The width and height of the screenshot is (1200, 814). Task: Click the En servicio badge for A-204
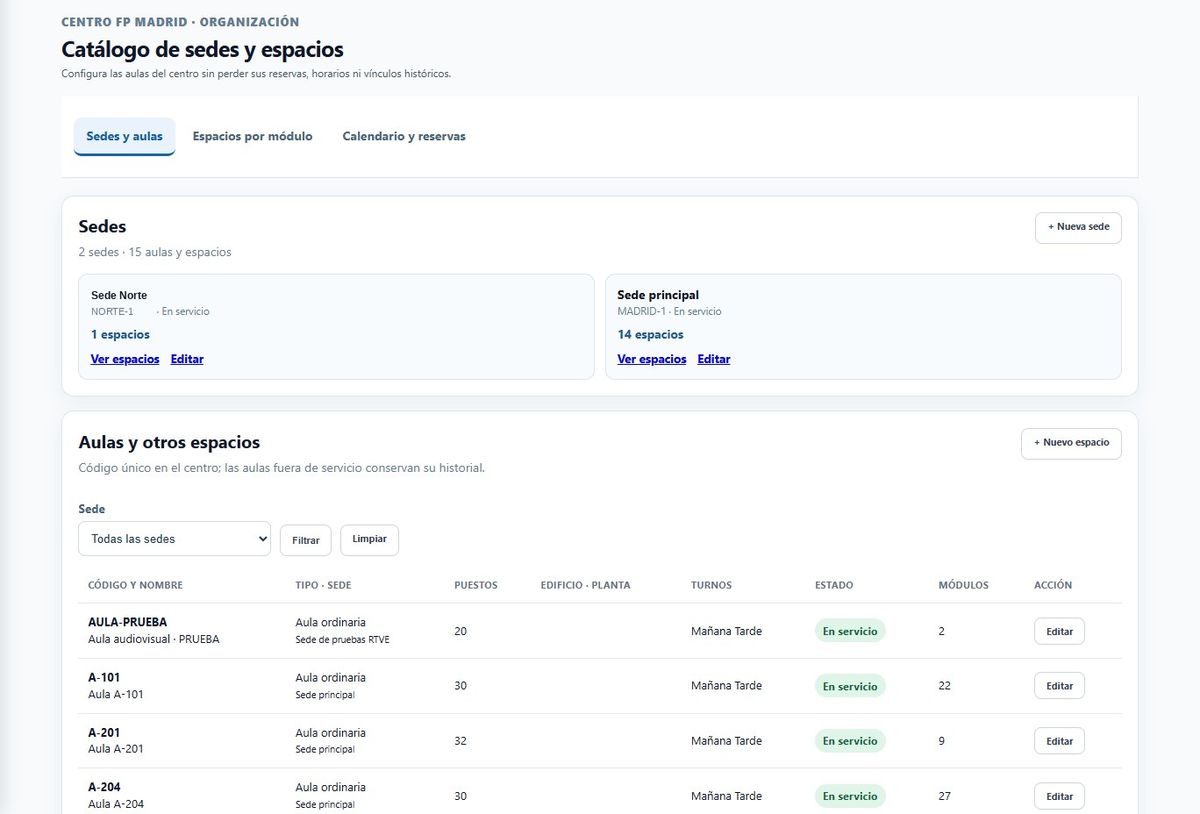(850, 796)
